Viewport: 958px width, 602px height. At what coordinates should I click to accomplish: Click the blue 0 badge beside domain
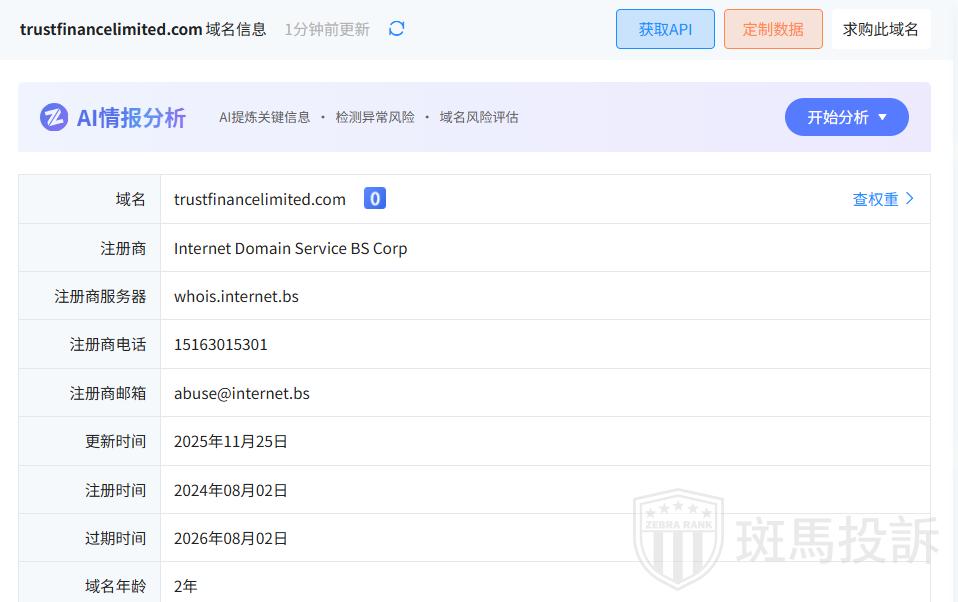pos(375,199)
